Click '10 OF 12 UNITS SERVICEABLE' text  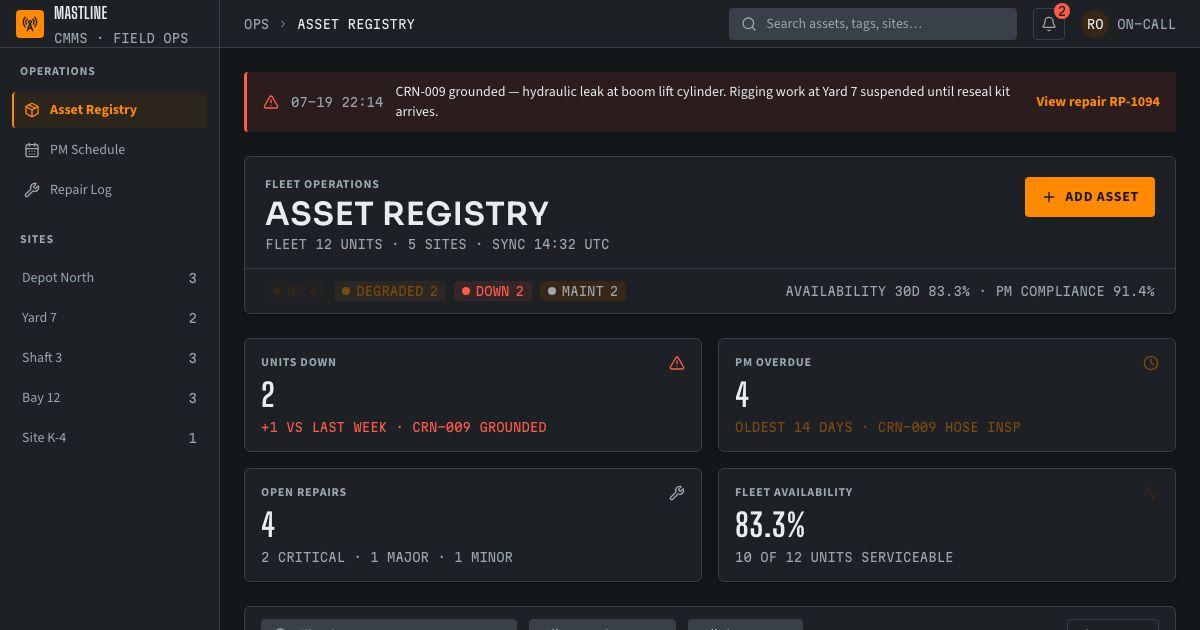[x=844, y=557]
